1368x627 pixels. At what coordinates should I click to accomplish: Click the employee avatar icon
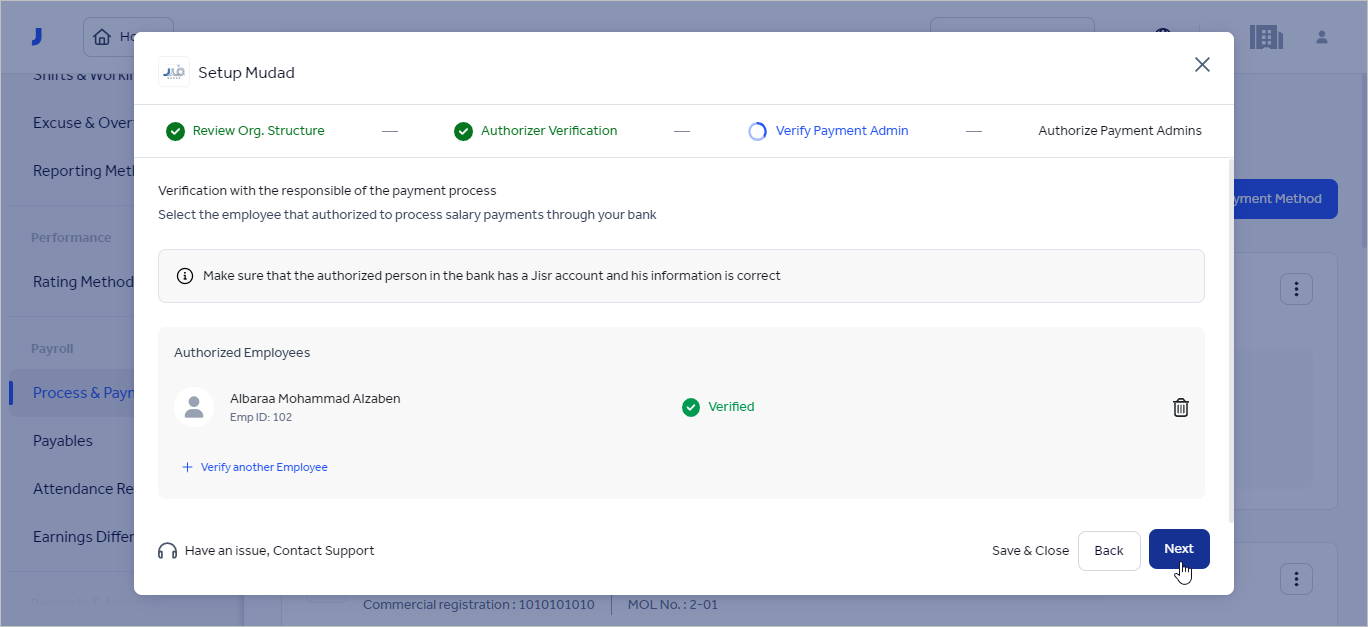(194, 407)
